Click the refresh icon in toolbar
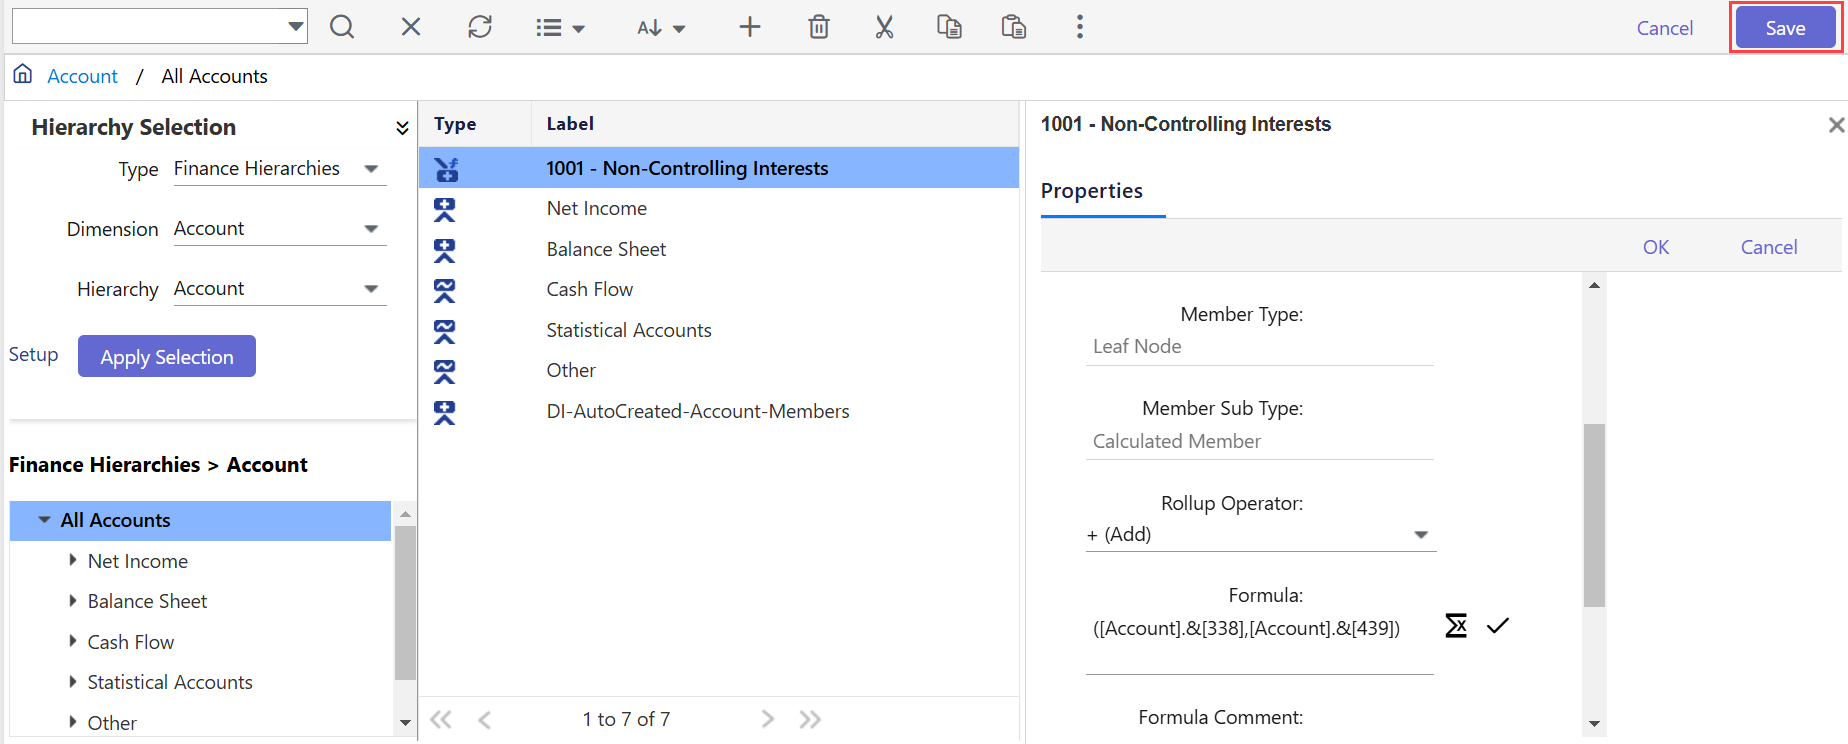Screen dimensions: 1848x744 pyautogui.click(x=480, y=27)
